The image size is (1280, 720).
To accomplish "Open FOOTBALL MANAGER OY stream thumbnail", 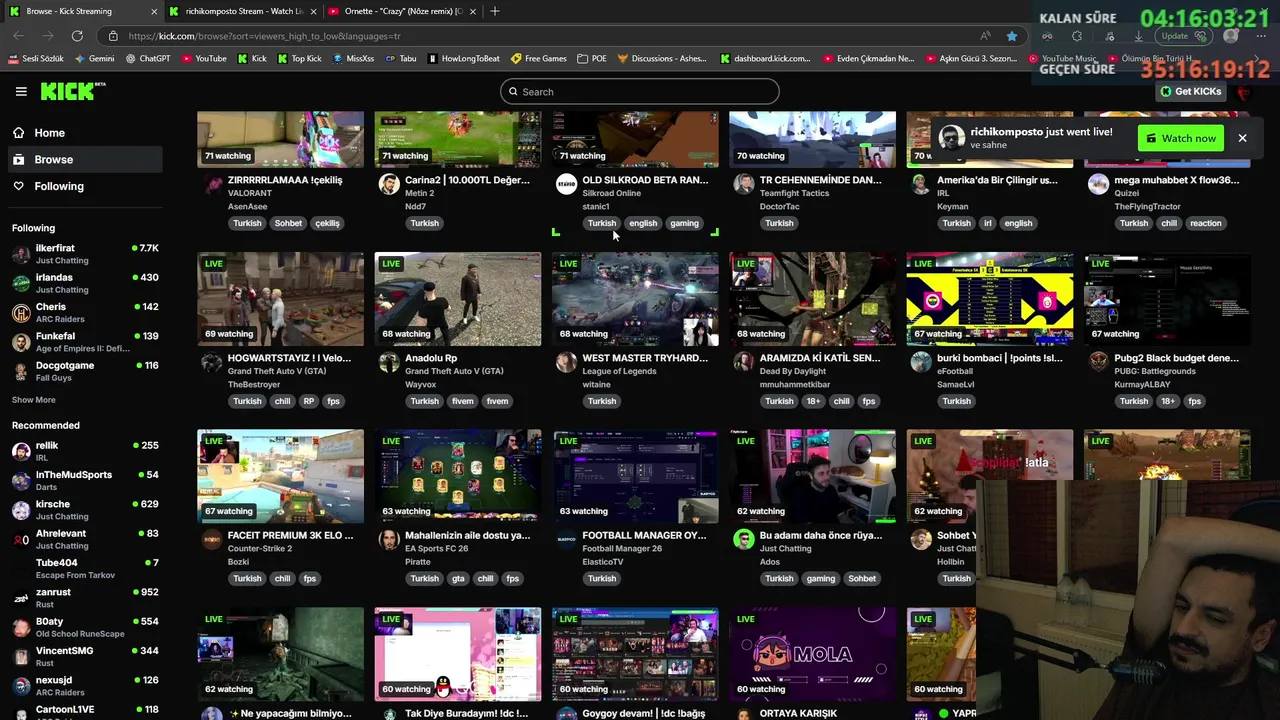I will pyautogui.click(x=635, y=476).
